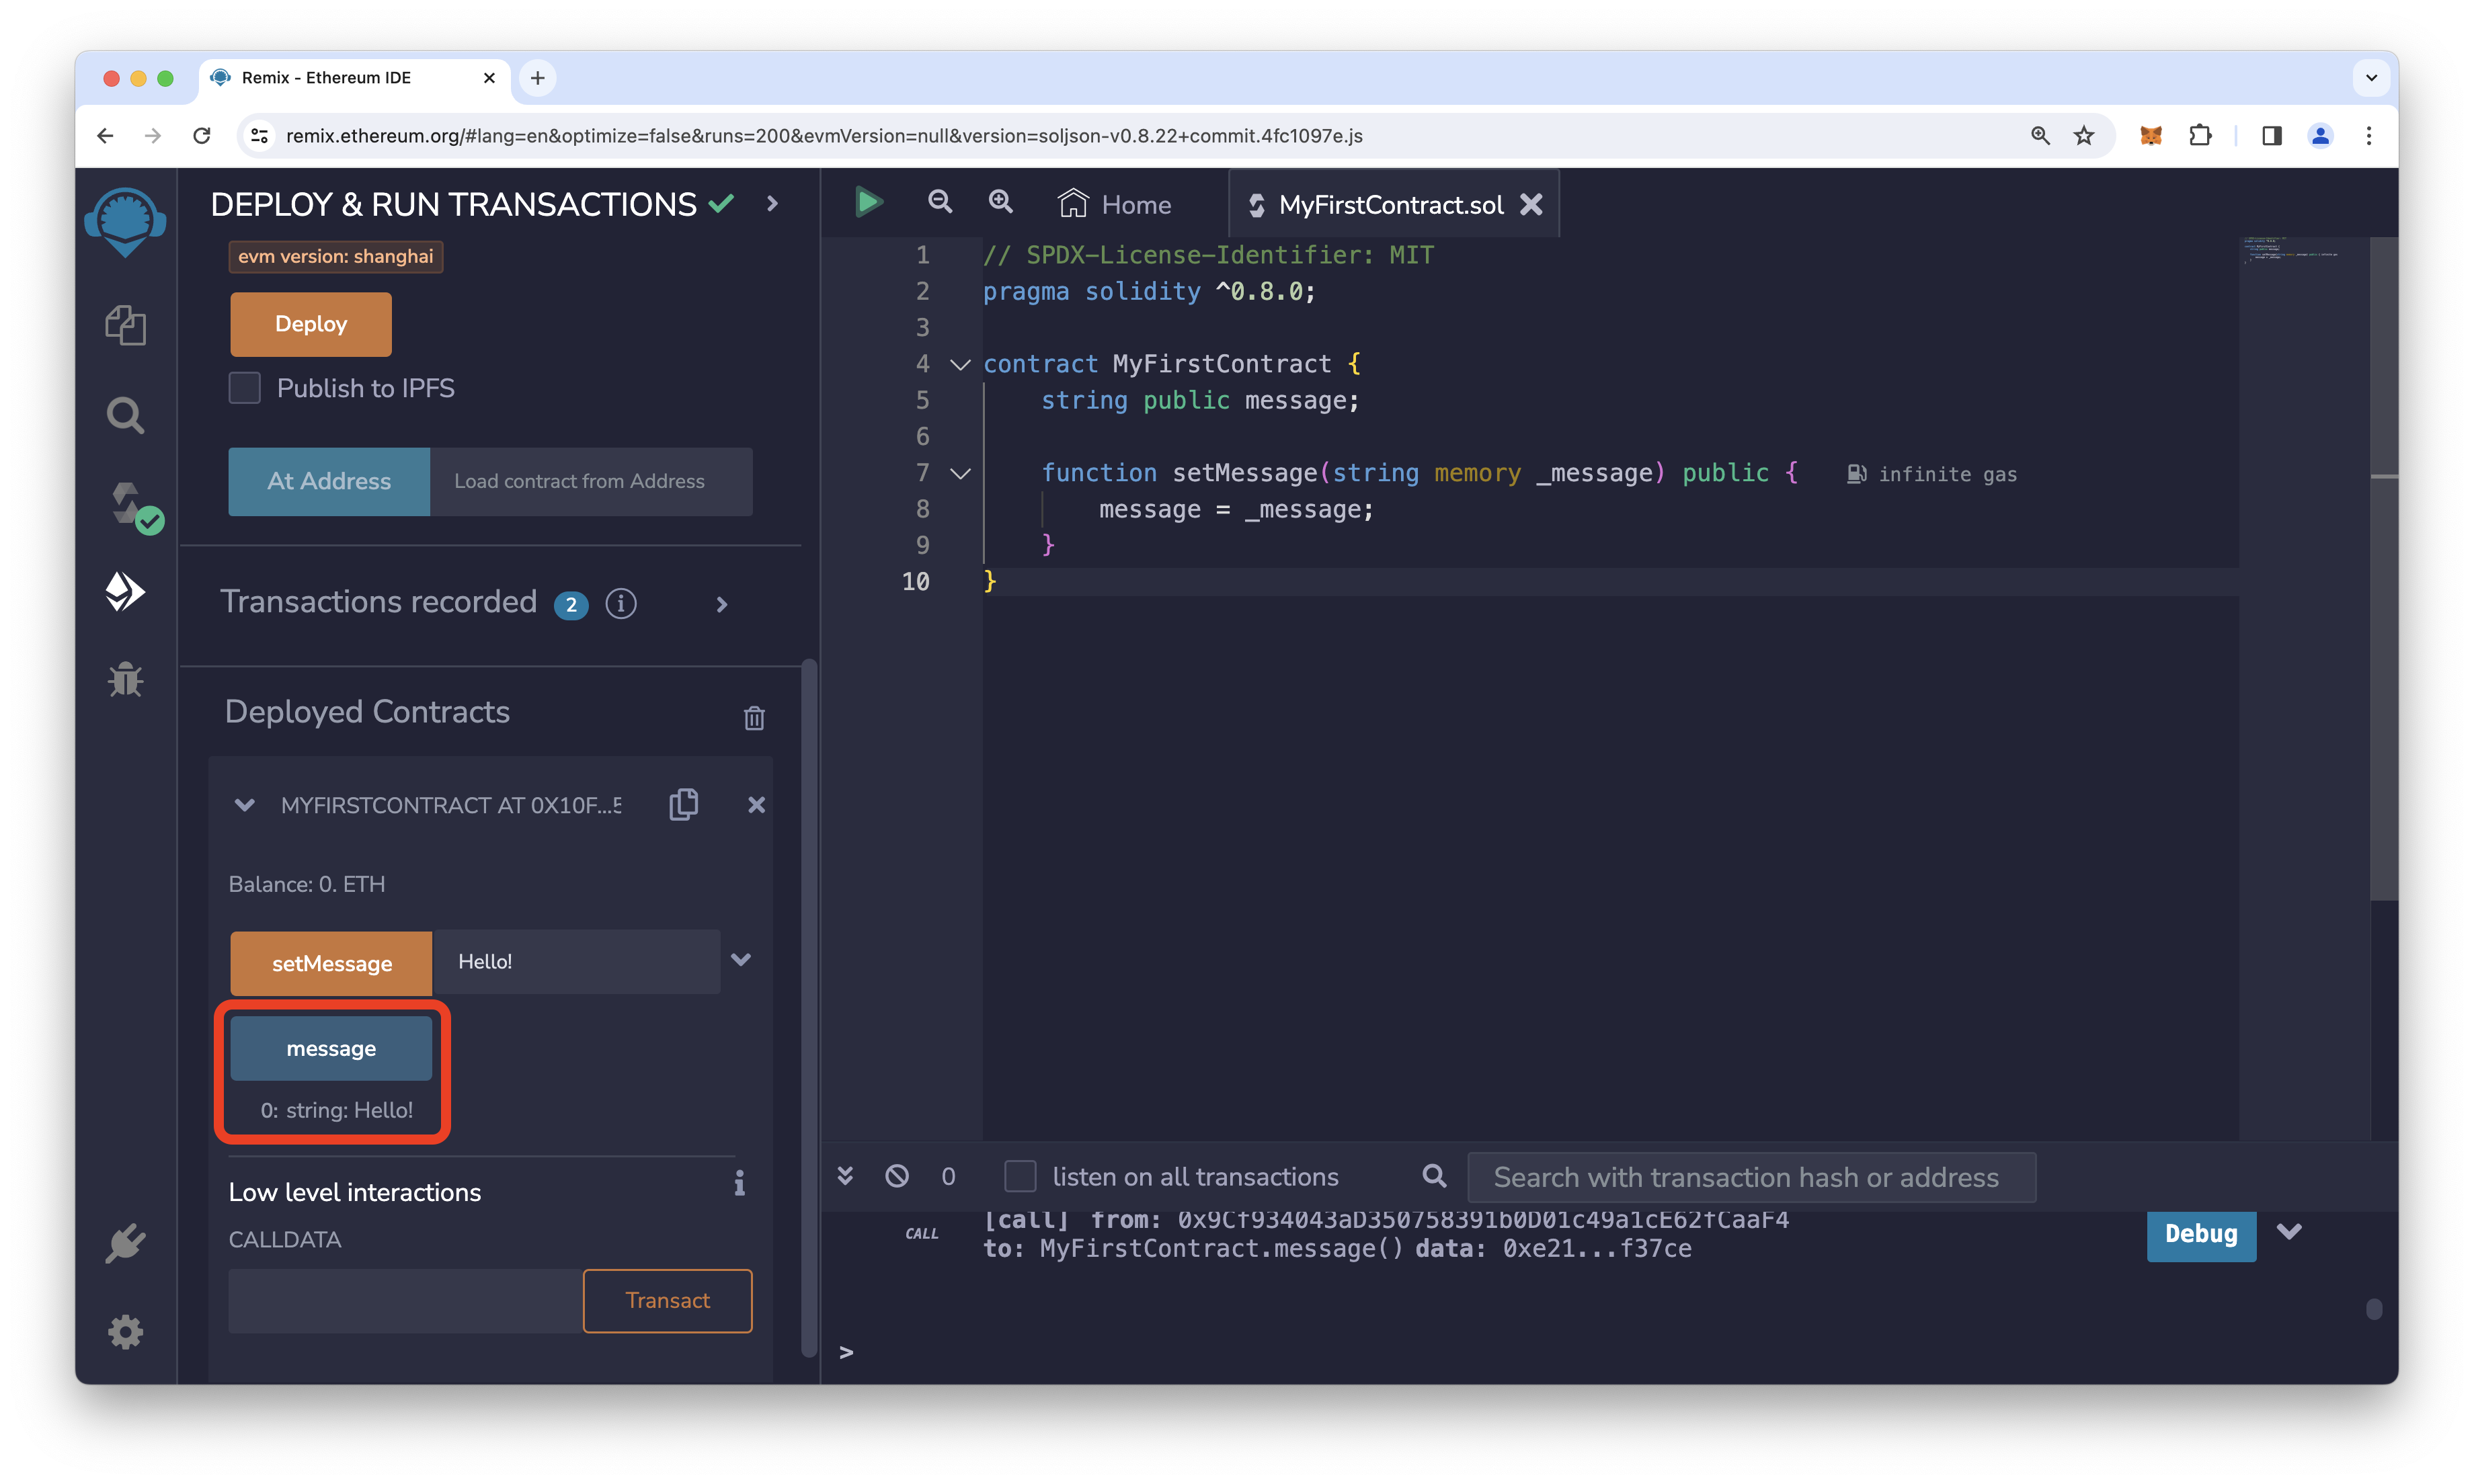Enable Publish to IPFS checkbox
This screenshot has height=1484, width=2474.
point(245,388)
